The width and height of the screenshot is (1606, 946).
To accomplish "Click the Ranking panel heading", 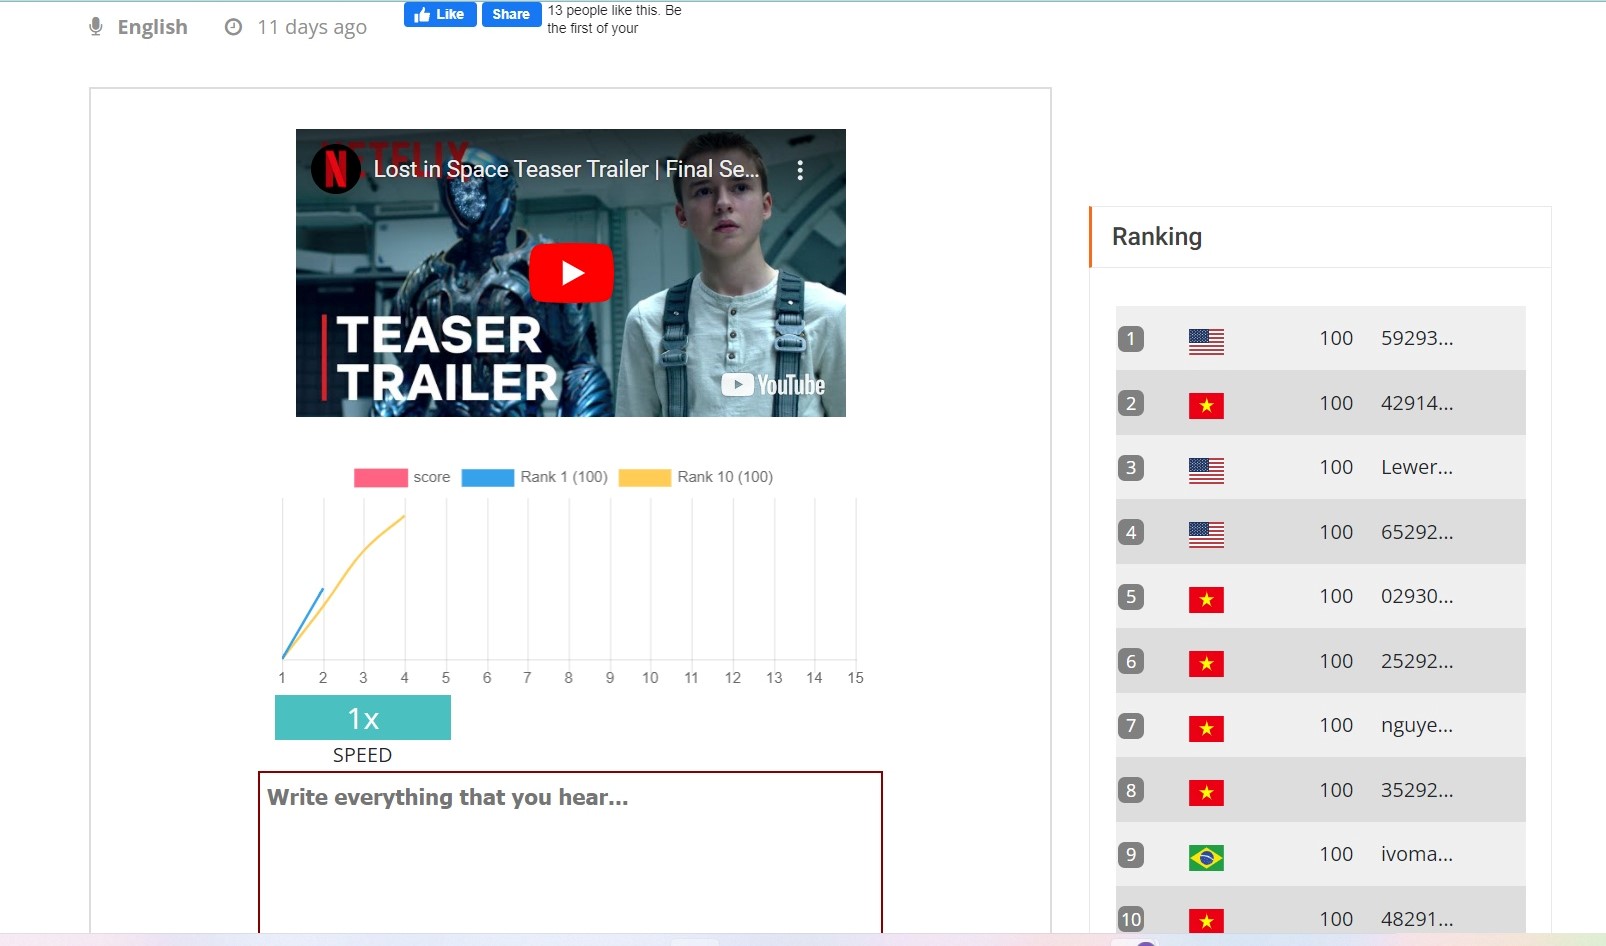I will coord(1157,237).
